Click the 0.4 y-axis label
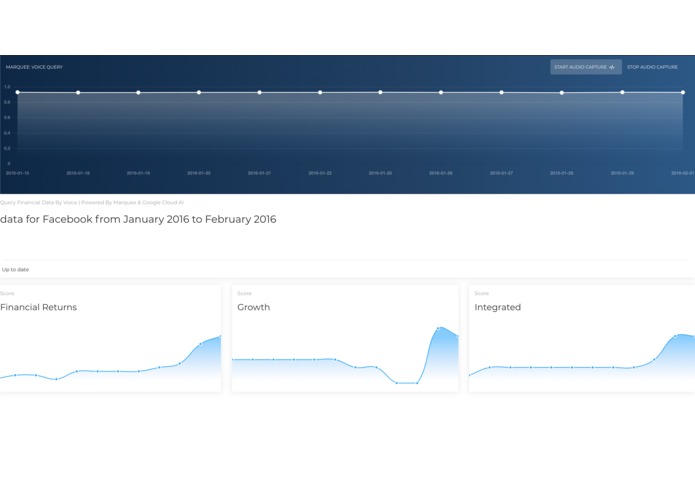This screenshot has width=695, height=494. [x=7, y=133]
